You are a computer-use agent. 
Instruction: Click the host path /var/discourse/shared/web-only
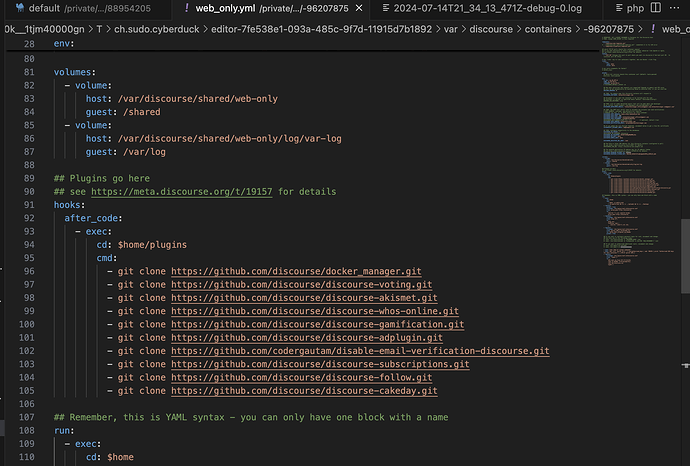point(198,99)
